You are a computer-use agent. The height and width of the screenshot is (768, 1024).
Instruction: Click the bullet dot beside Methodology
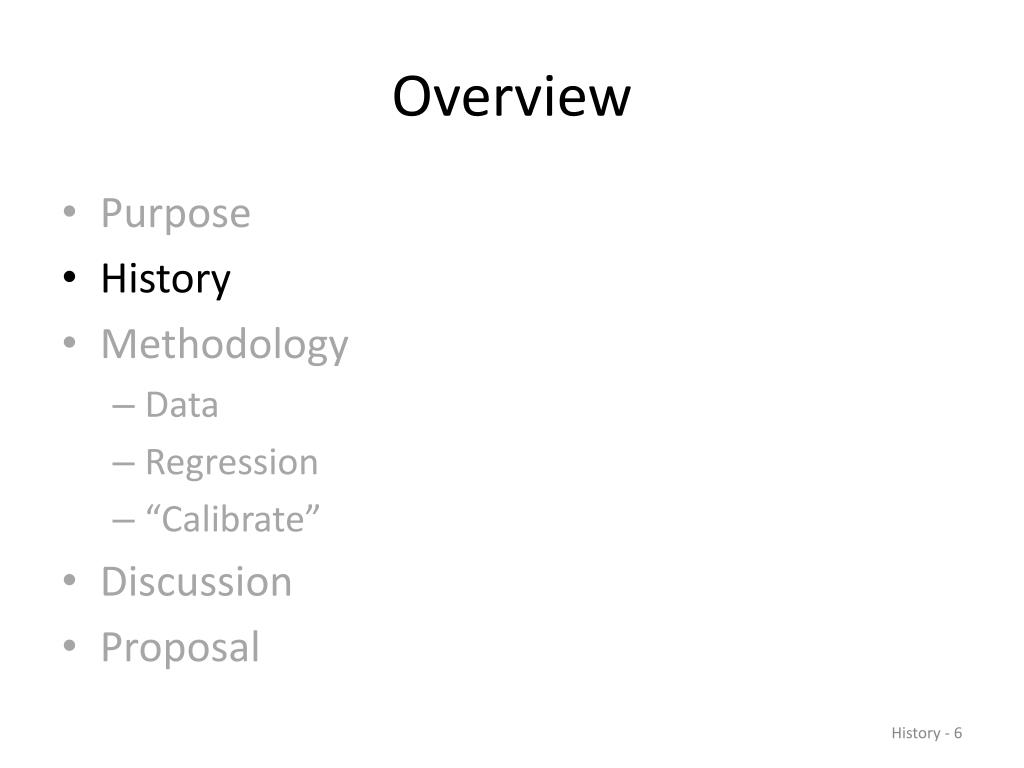pos(70,342)
